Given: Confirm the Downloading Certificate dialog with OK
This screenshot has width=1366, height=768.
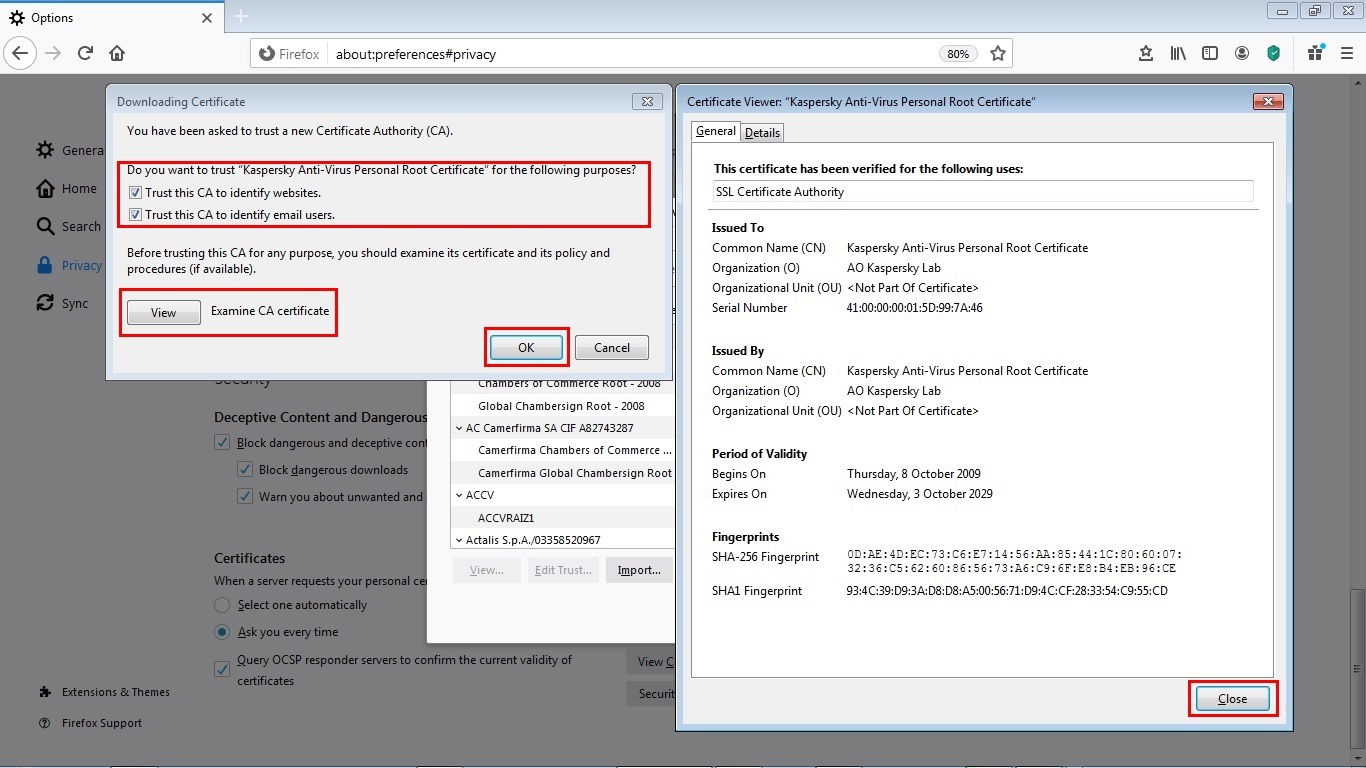Looking at the screenshot, I should point(526,348).
